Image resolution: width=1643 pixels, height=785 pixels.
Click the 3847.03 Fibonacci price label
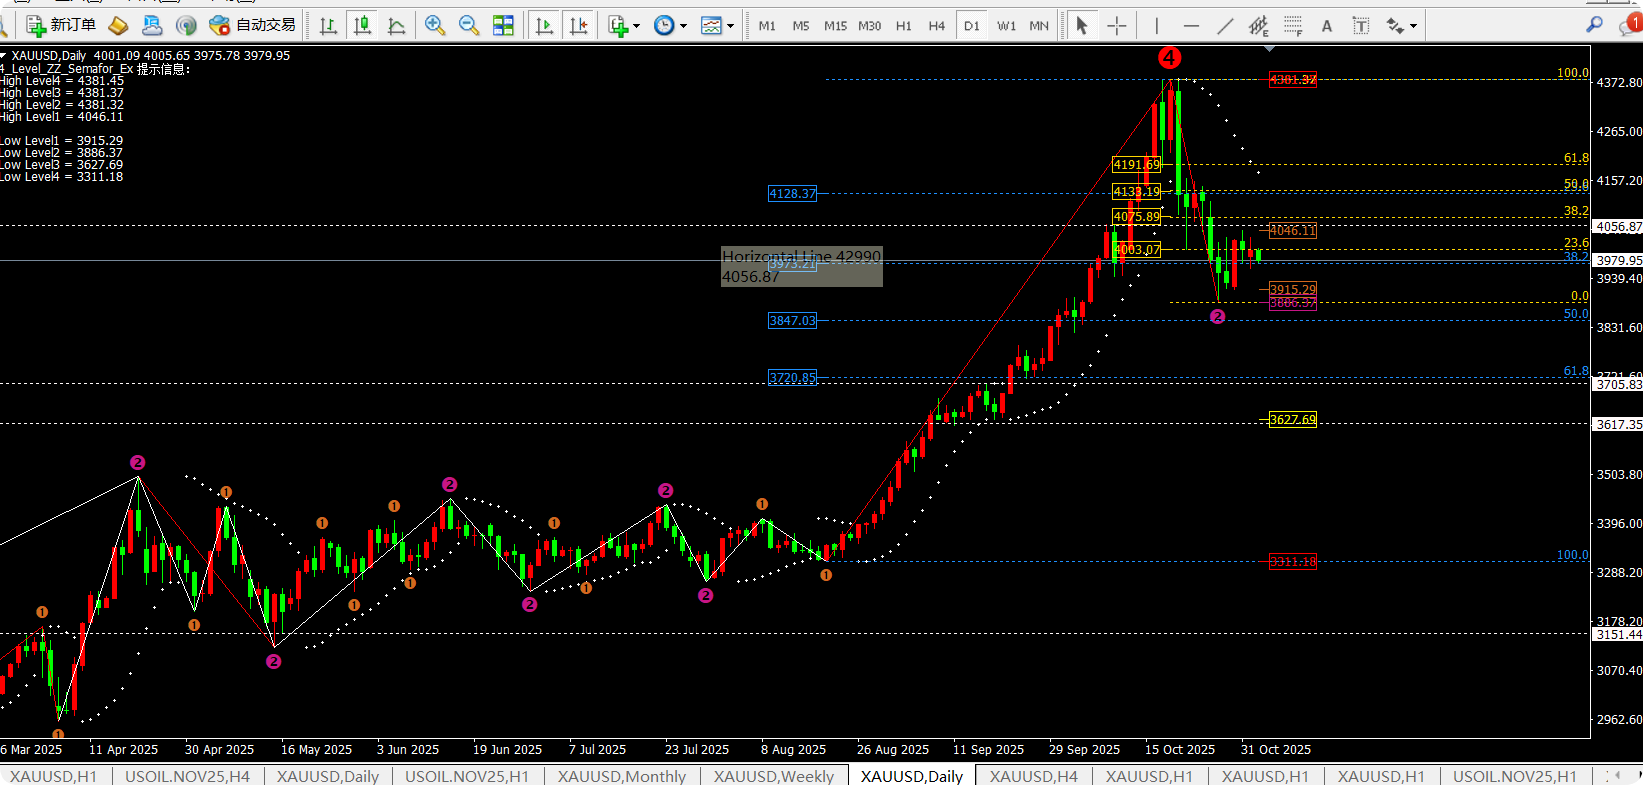click(792, 321)
